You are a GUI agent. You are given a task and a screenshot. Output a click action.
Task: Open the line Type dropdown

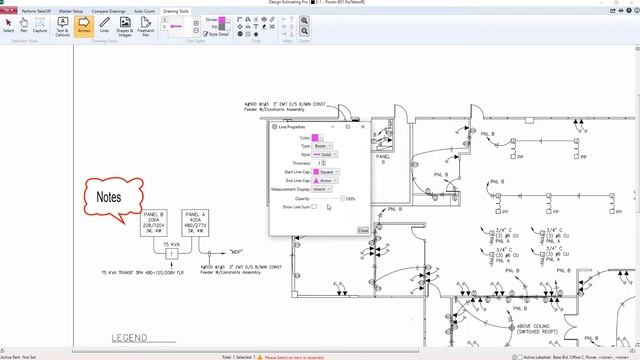coord(322,146)
